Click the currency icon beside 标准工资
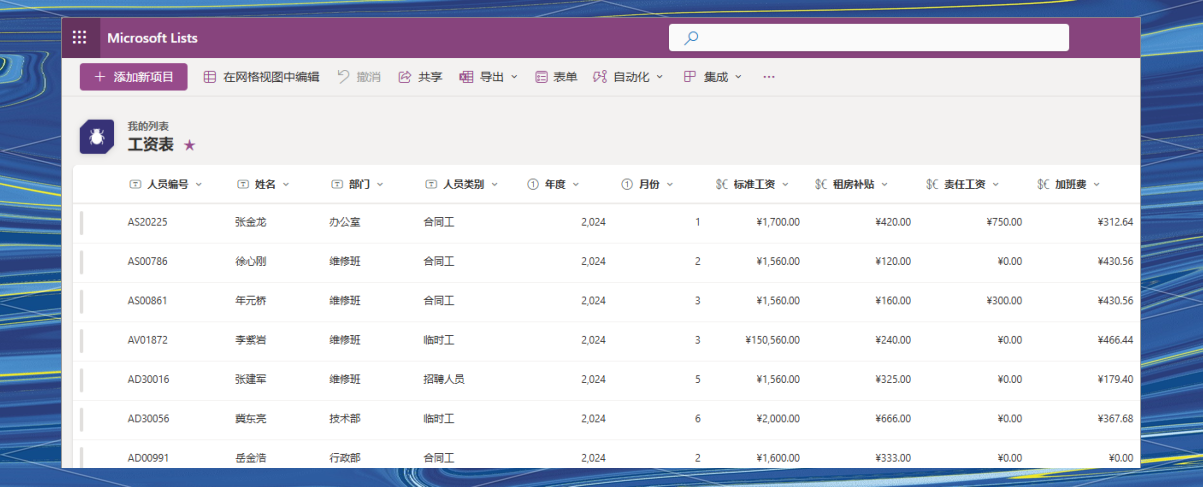Viewport: 1203px width, 487px height. (722, 184)
